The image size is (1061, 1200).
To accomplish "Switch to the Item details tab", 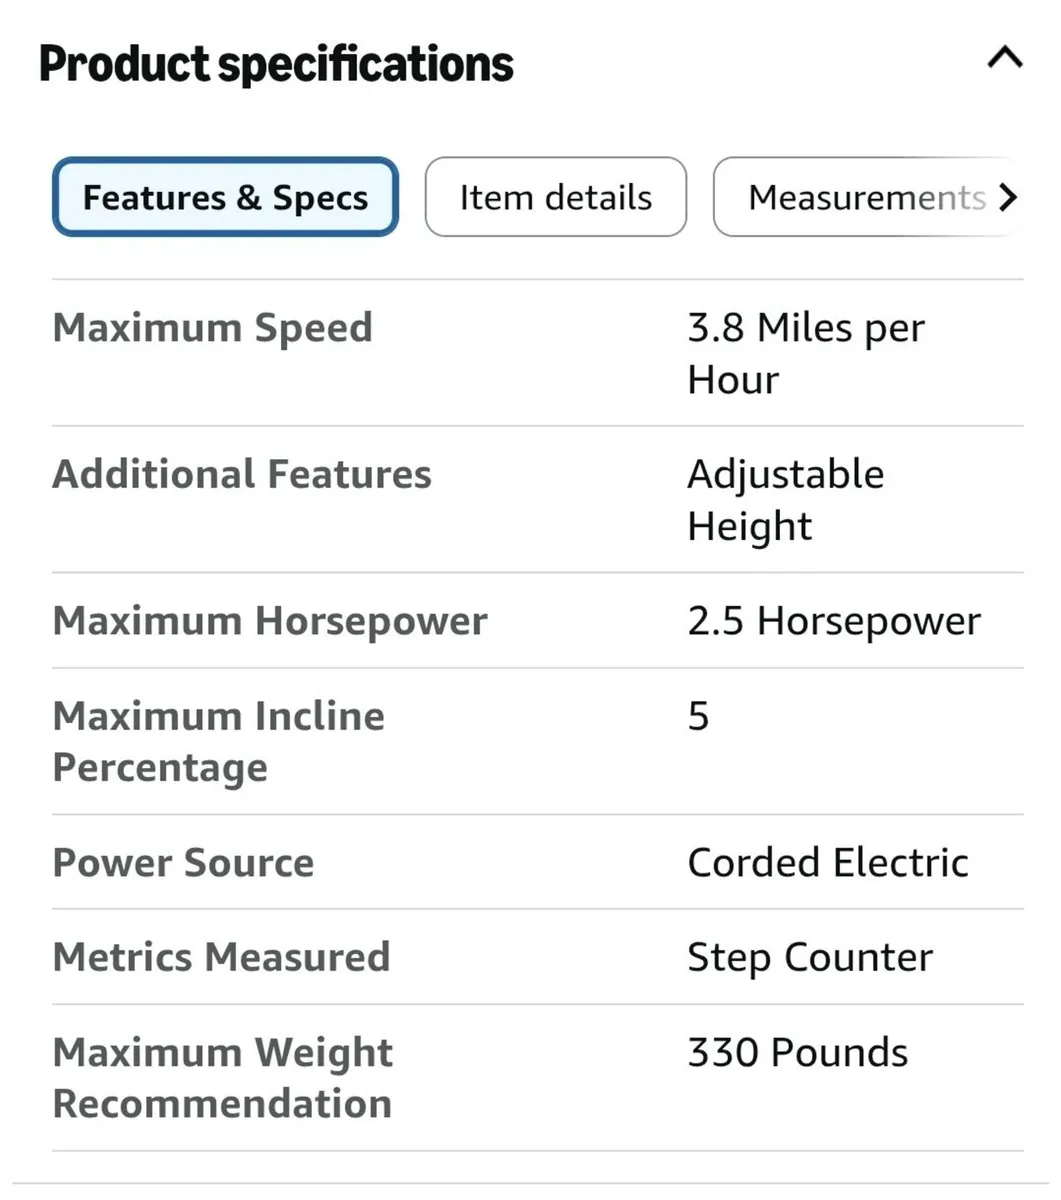I will [555, 197].
